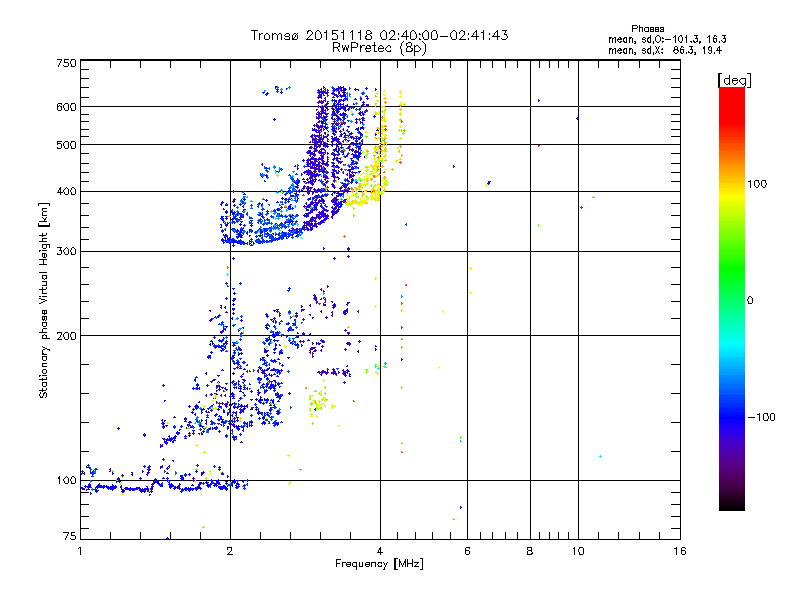Click the x-axis tick label '1'

click(x=80, y=551)
